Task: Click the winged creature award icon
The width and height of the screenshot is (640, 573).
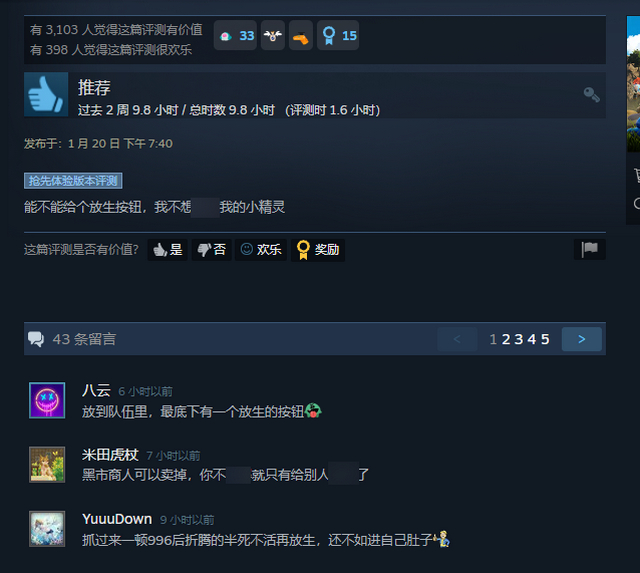Action: tap(273, 36)
